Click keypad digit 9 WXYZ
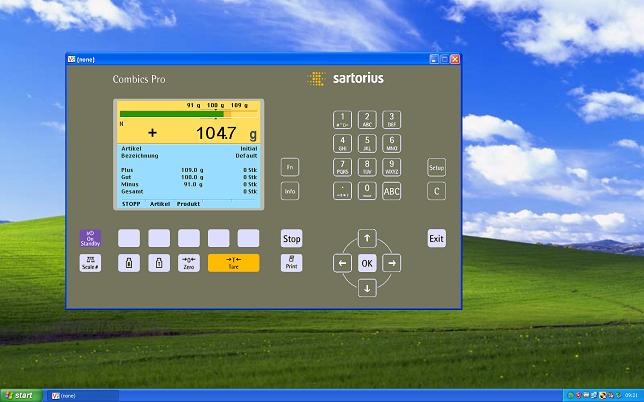Viewport: 644px width, 402px height. 391,168
